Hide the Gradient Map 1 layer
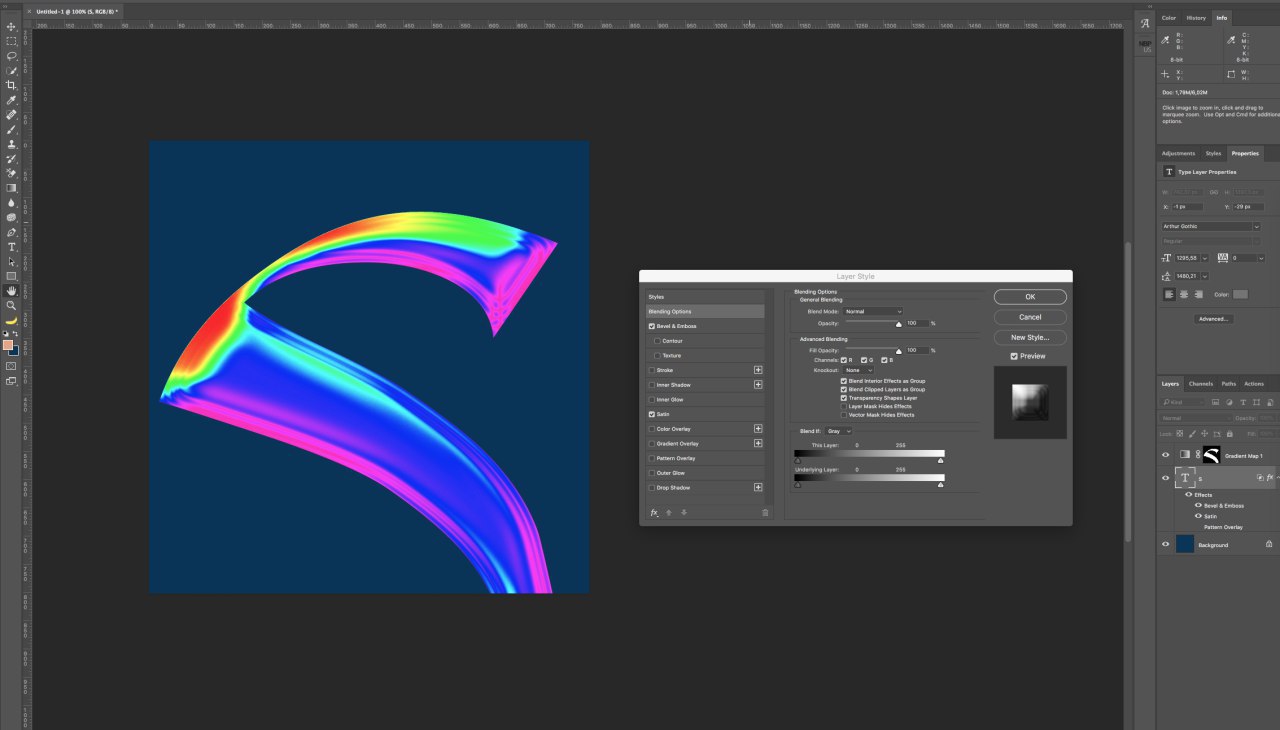Screen dimensions: 1280x730 click(1165, 455)
